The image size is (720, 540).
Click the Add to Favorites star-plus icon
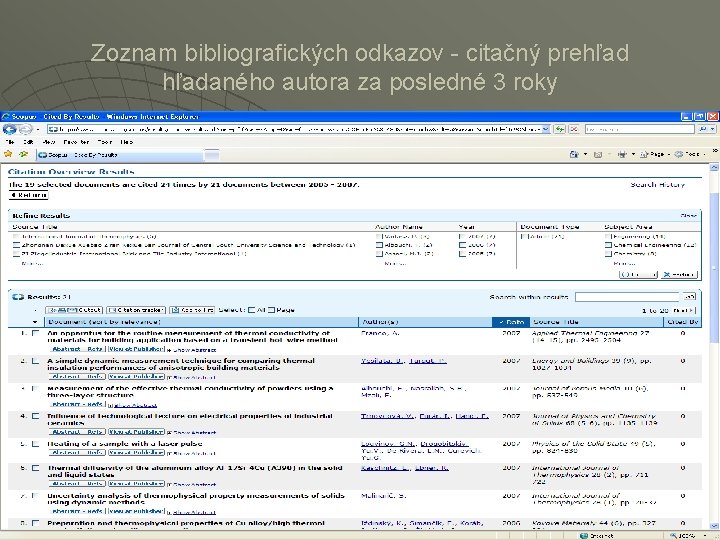pos(23,154)
